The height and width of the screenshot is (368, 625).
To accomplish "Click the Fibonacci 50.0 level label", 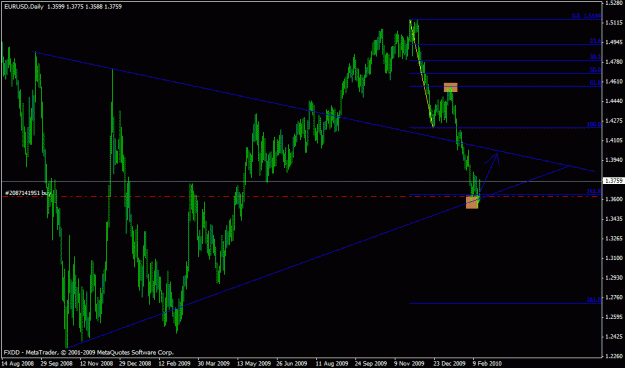I will click(595, 70).
